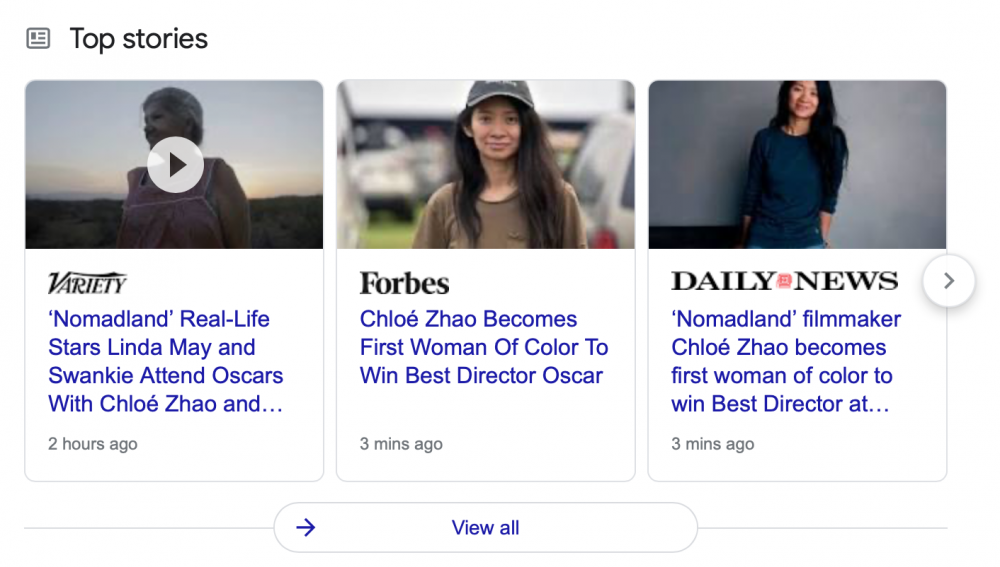The image size is (1000, 567).
Task: Show next stories with right chevron
Action: (x=949, y=281)
